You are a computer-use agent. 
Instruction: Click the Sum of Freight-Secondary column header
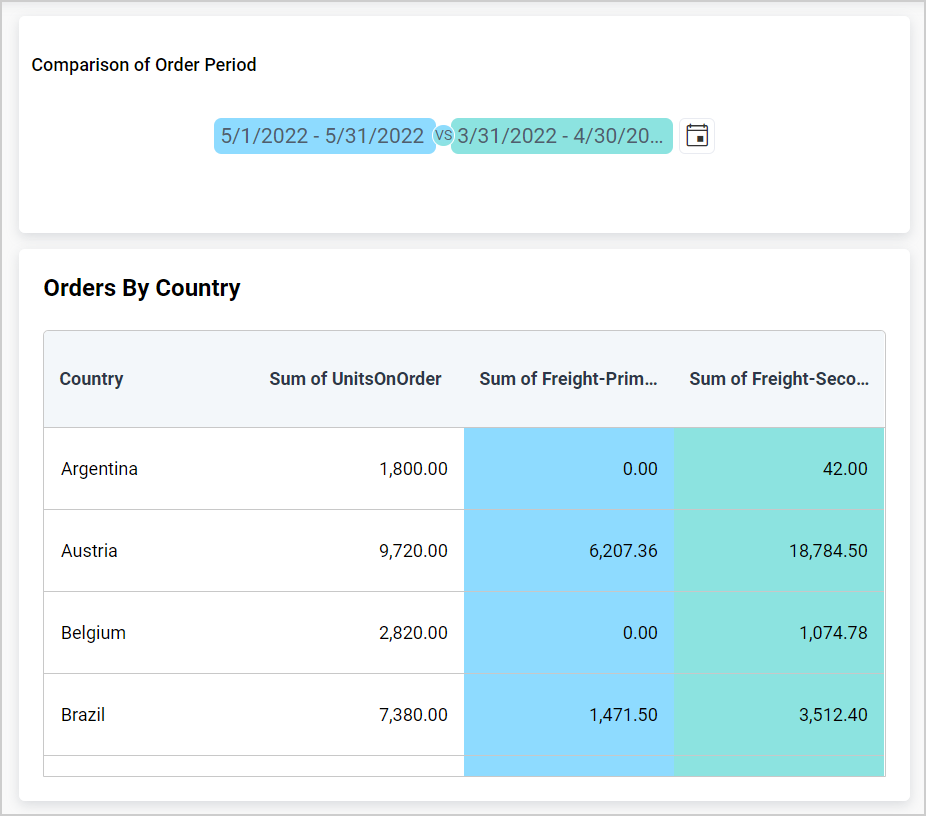click(x=778, y=379)
